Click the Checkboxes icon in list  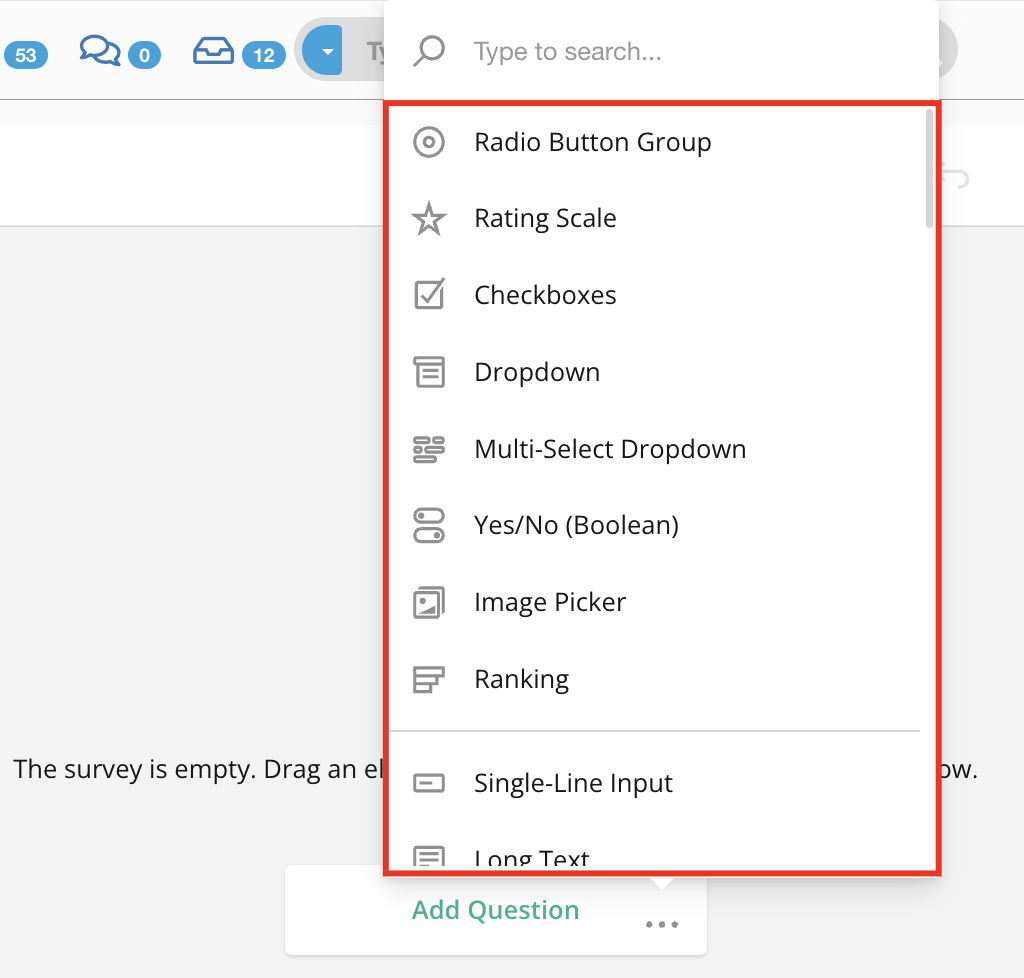(429, 295)
